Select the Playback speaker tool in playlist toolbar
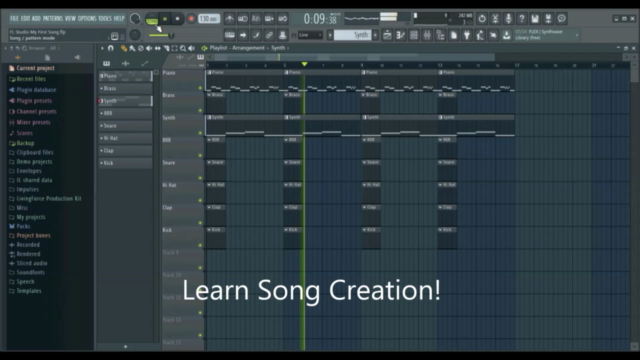The width and height of the screenshot is (640, 360). point(191,48)
